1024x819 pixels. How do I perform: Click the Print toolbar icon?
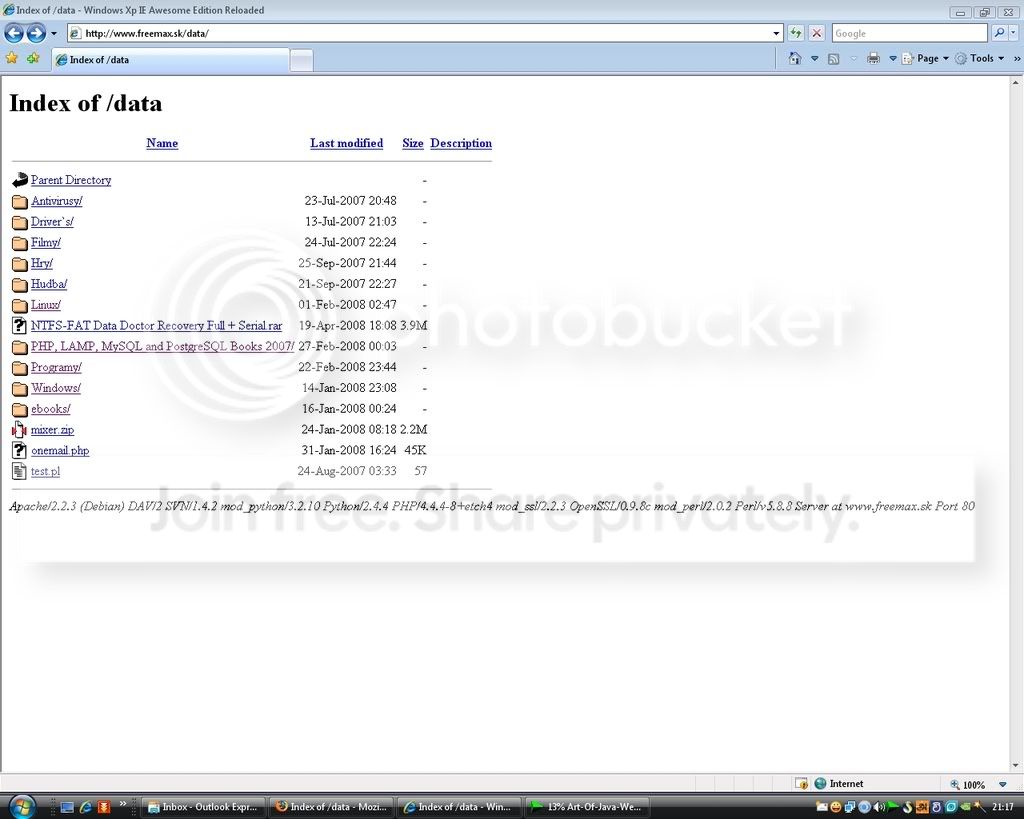[873, 59]
